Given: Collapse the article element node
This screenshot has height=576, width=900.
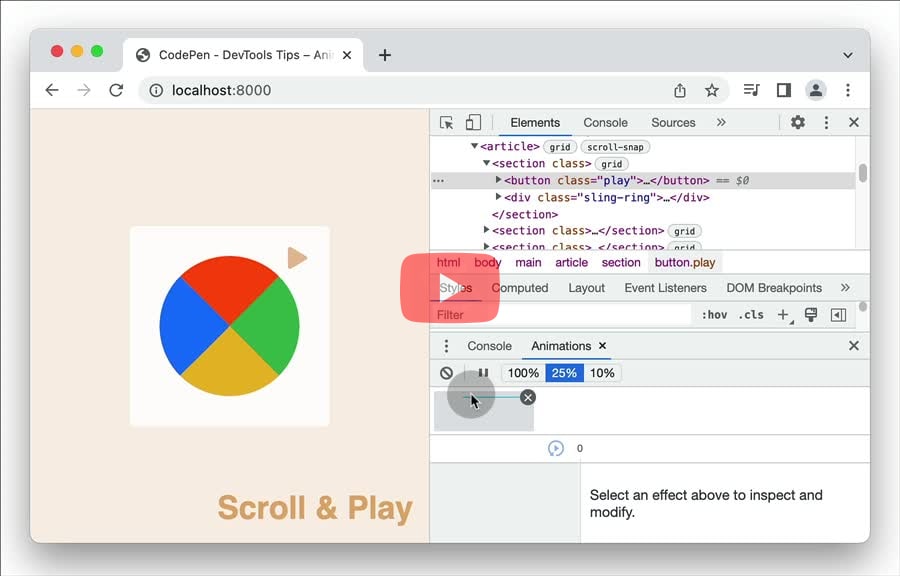Looking at the screenshot, I should coord(475,146).
